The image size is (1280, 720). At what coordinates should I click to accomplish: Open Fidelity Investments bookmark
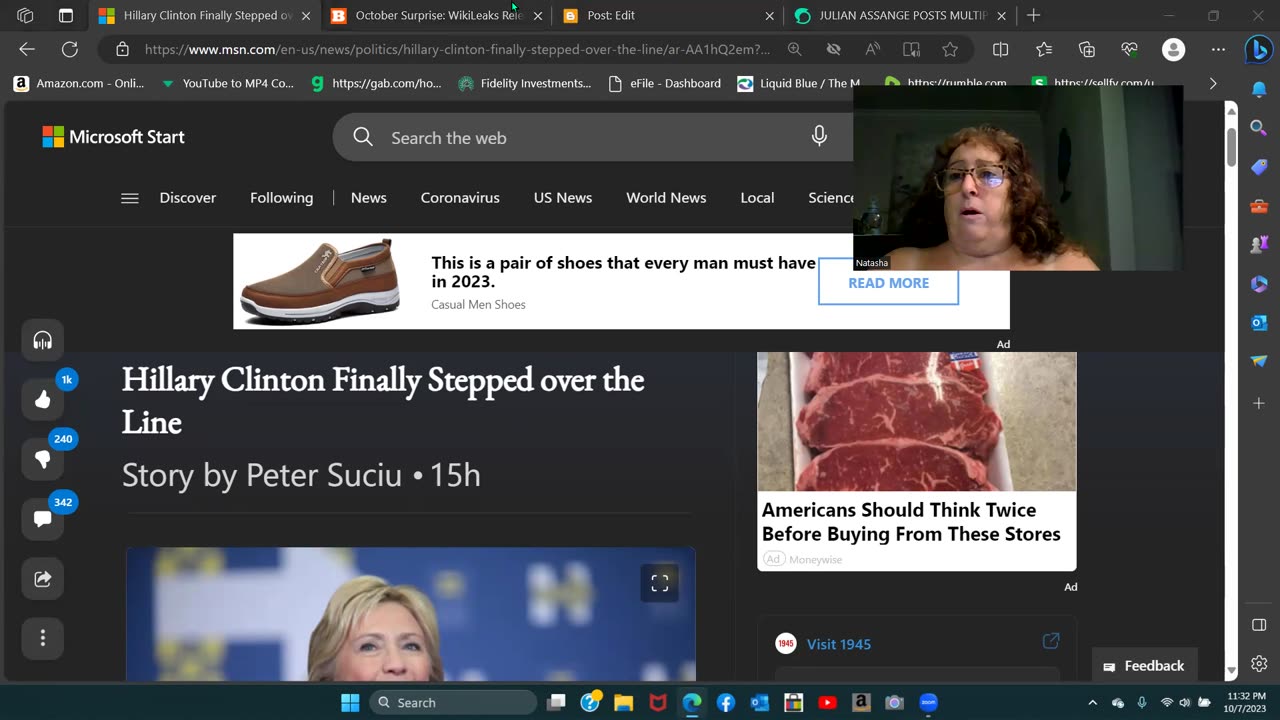click(x=525, y=83)
